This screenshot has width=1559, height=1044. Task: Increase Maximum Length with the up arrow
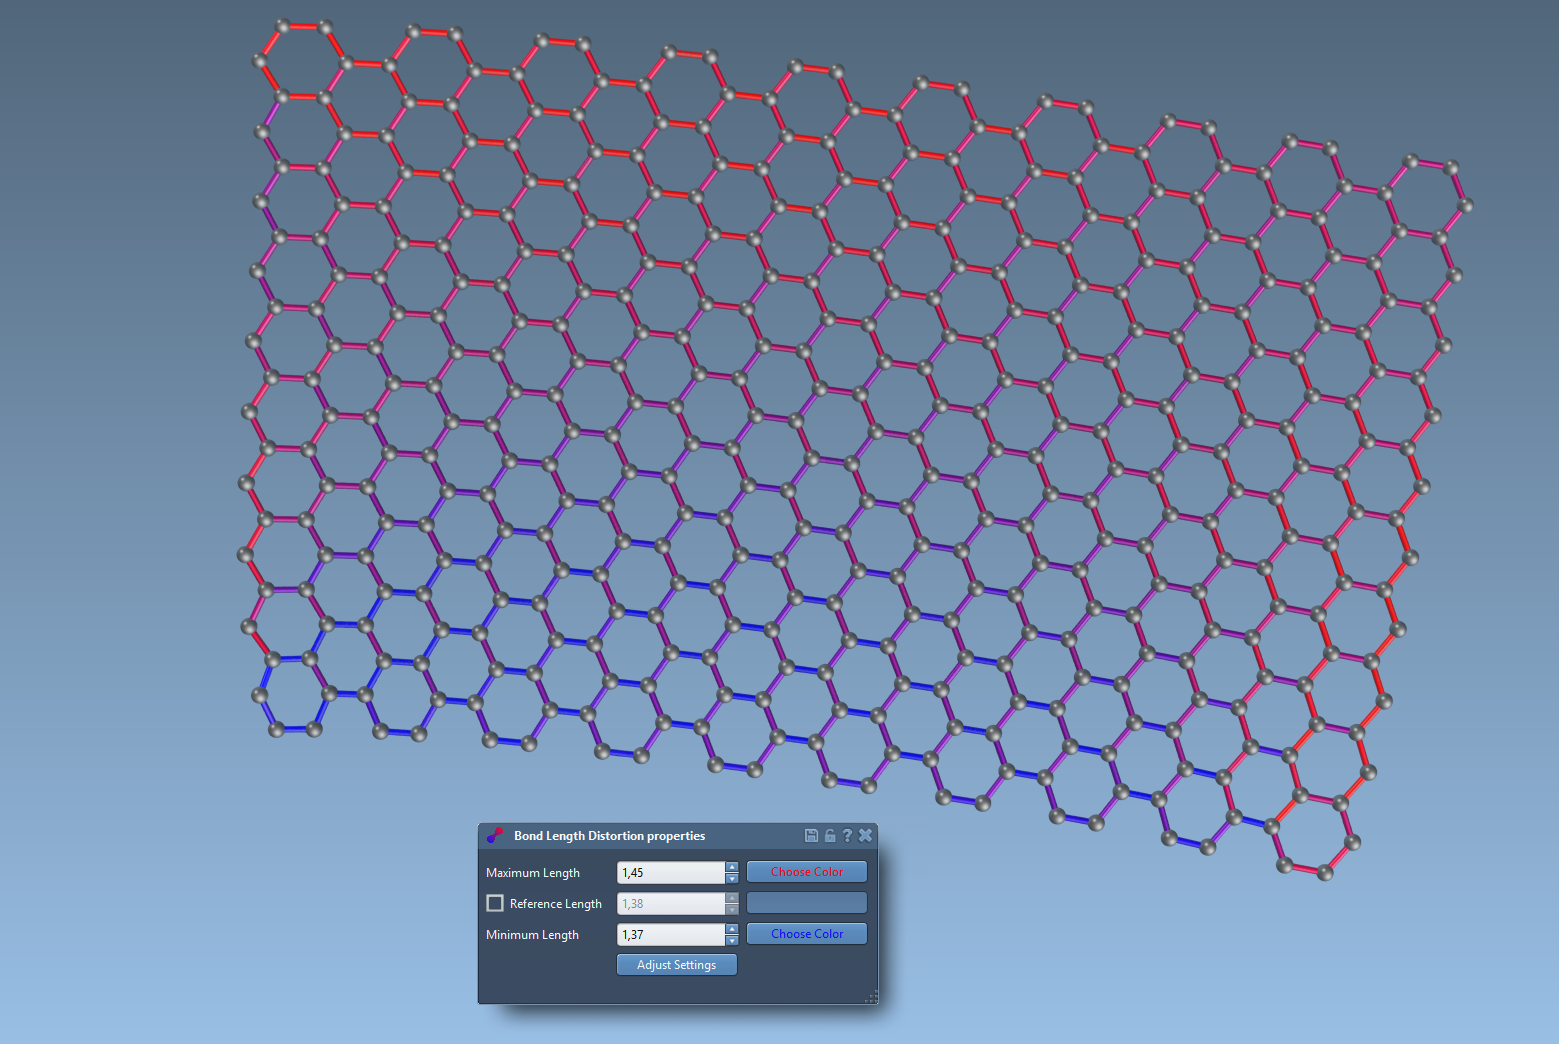coord(732,867)
